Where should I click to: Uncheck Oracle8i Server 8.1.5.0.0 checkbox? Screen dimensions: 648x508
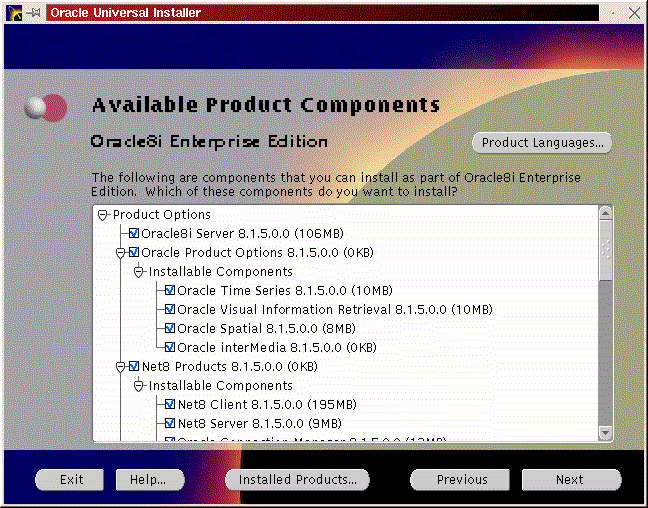click(134, 233)
